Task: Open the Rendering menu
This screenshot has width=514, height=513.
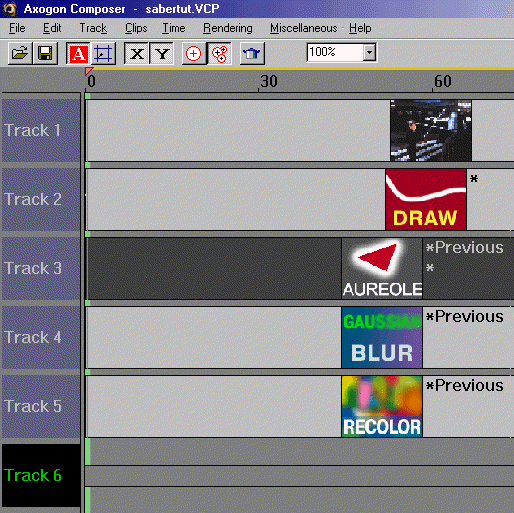Action: coord(228,28)
